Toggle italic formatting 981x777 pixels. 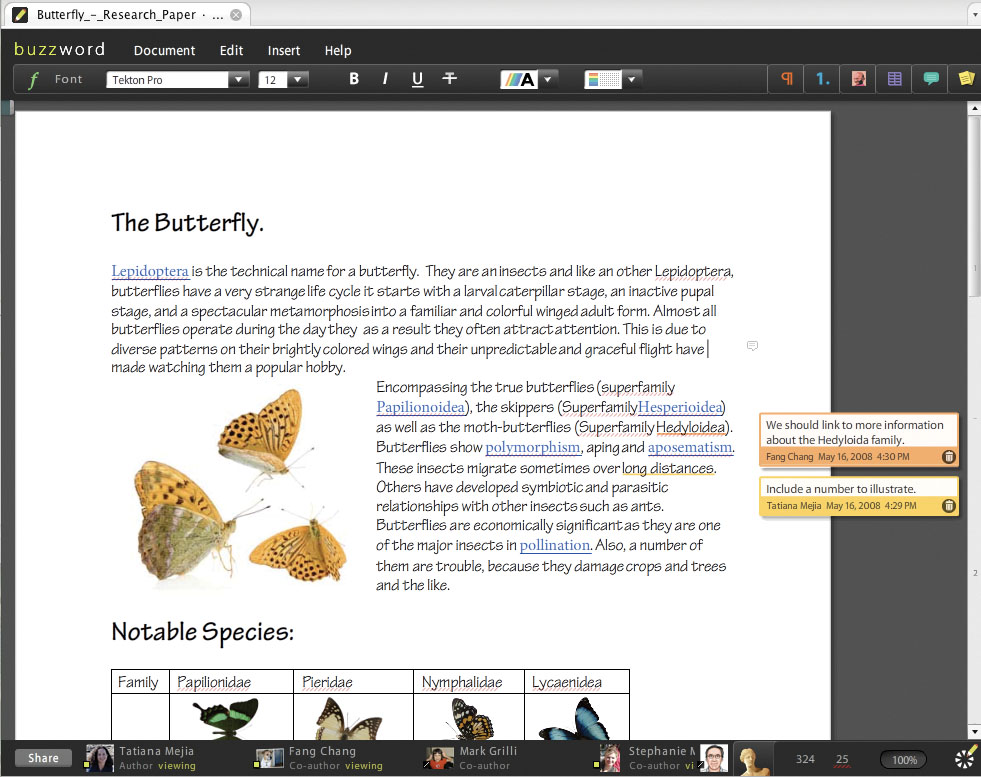click(385, 79)
